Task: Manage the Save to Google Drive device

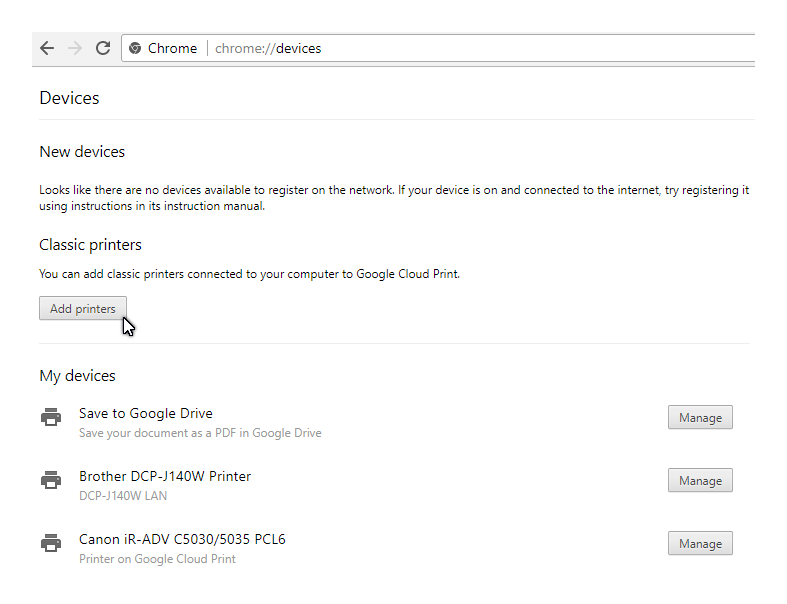Action: point(700,417)
